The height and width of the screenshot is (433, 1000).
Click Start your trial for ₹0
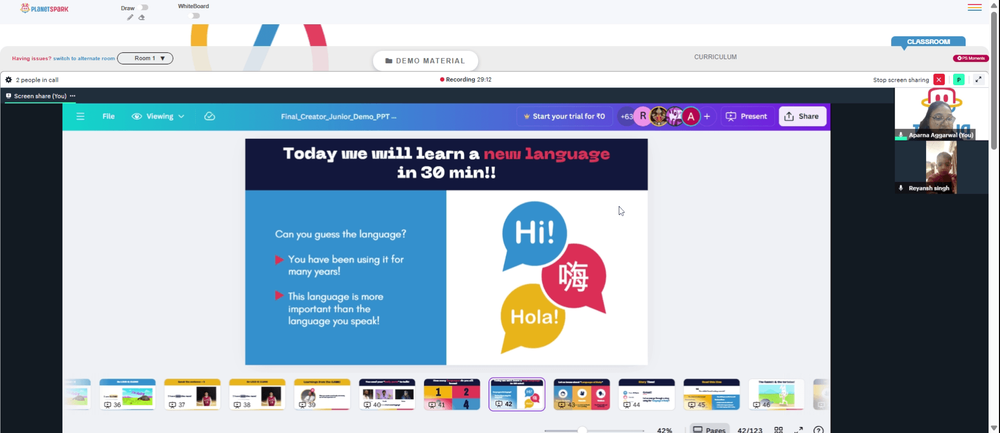tap(564, 117)
